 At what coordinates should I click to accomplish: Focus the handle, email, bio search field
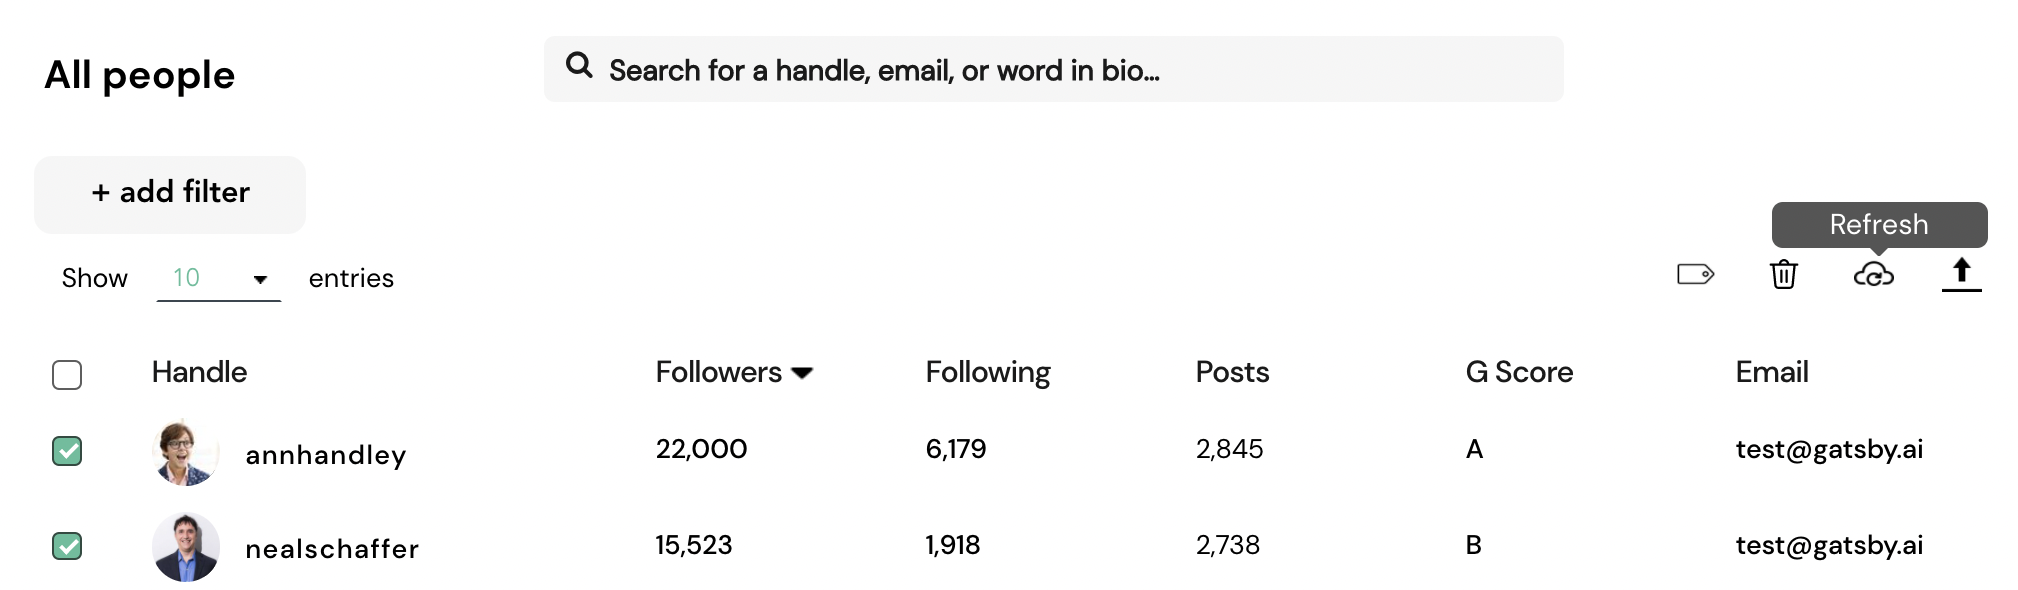click(1054, 69)
